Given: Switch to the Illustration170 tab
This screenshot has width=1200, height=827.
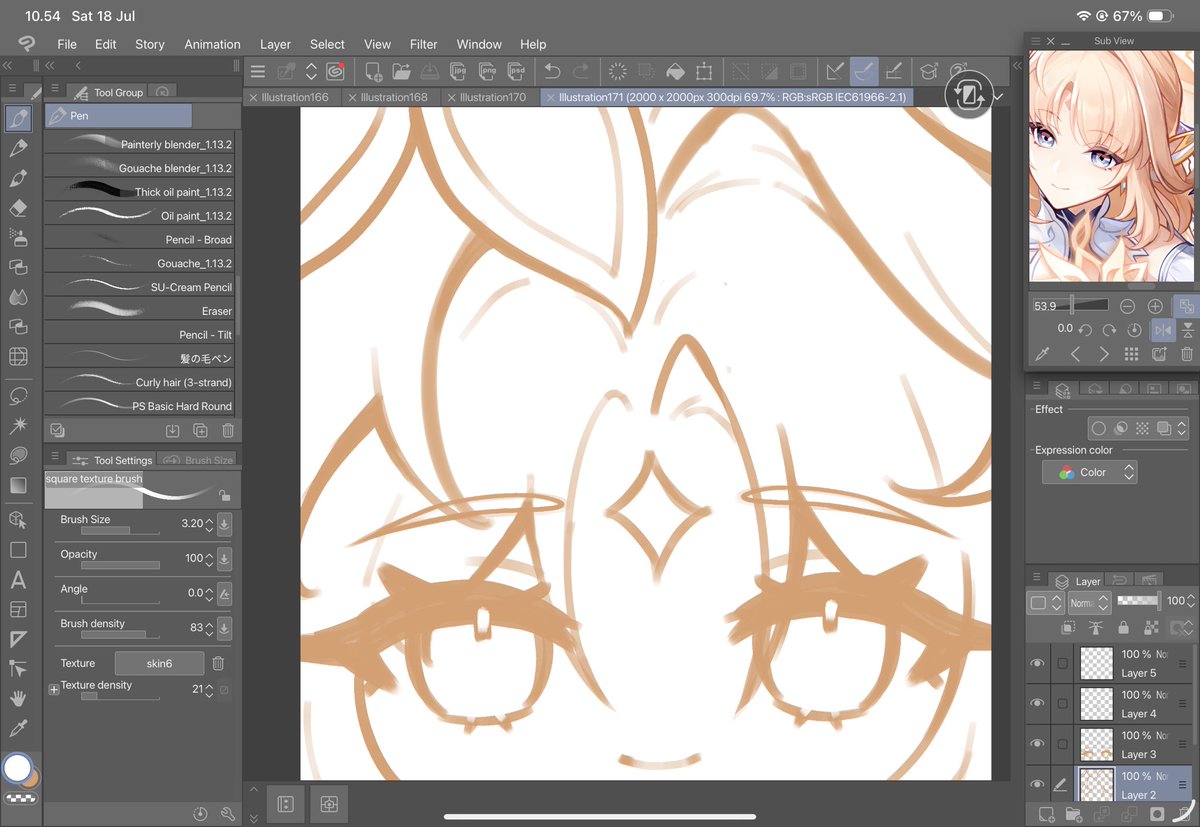Looking at the screenshot, I should (492, 97).
